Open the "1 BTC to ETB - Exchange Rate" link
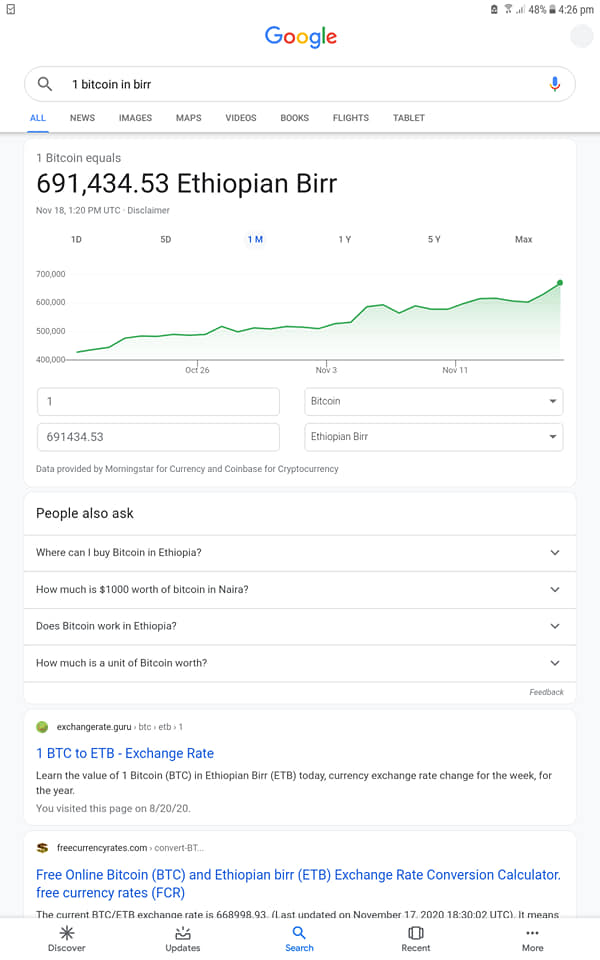 point(125,754)
